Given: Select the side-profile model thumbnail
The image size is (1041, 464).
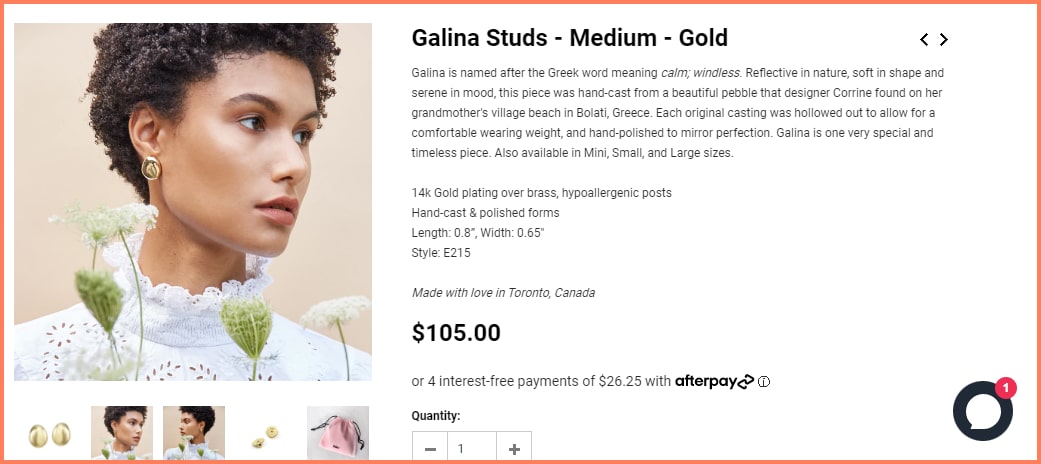Looking at the screenshot, I should [x=194, y=432].
